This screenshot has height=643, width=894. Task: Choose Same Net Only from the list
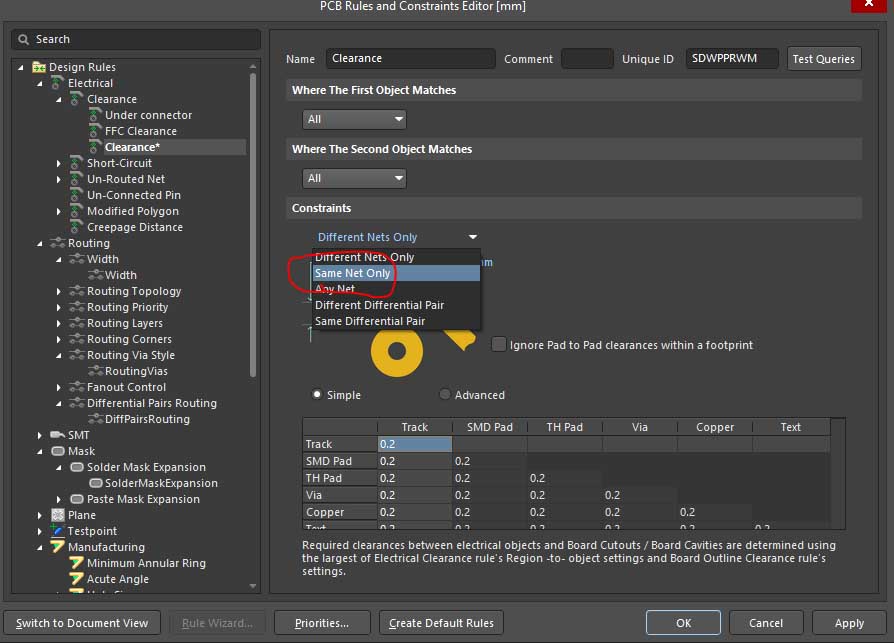click(352, 273)
